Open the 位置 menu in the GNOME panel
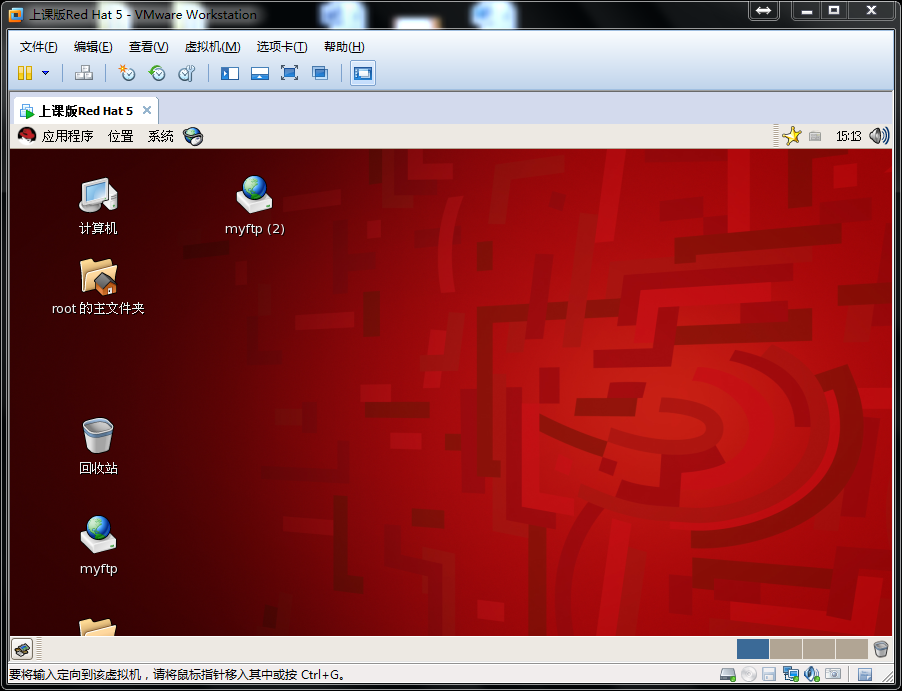Image resolution: width=902 pixels, height=691 pixels. click(x=121, y=136)
